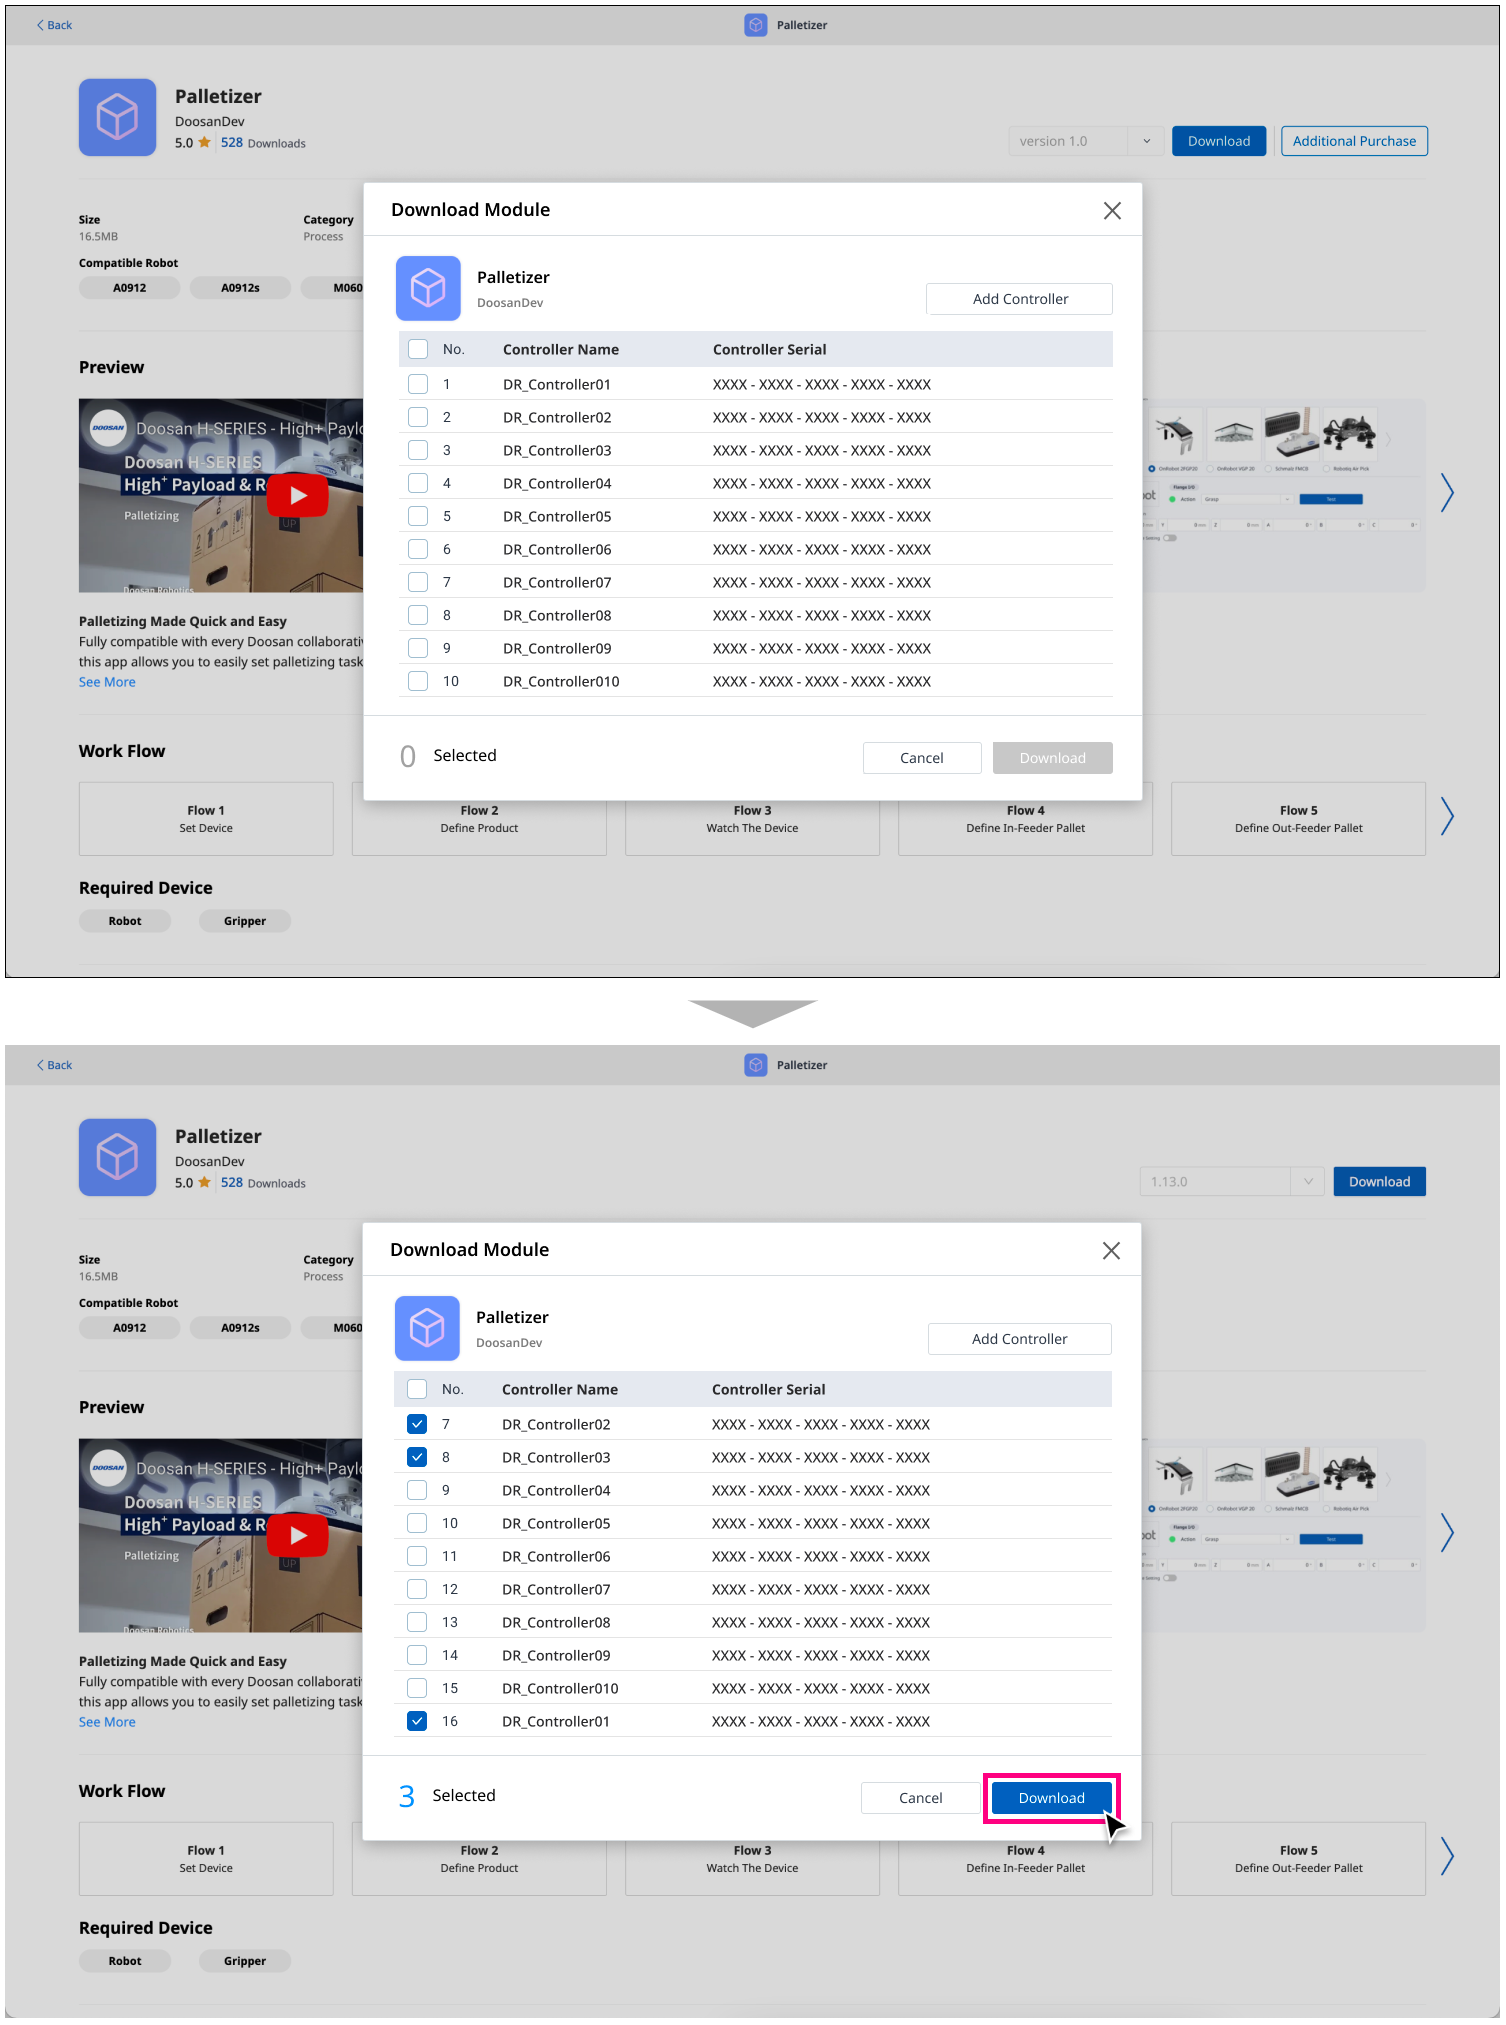This screenshot has height=2025, width=1506.
Task: Click the YouTube play button beside the version 1.0 page
Action: 297,495
